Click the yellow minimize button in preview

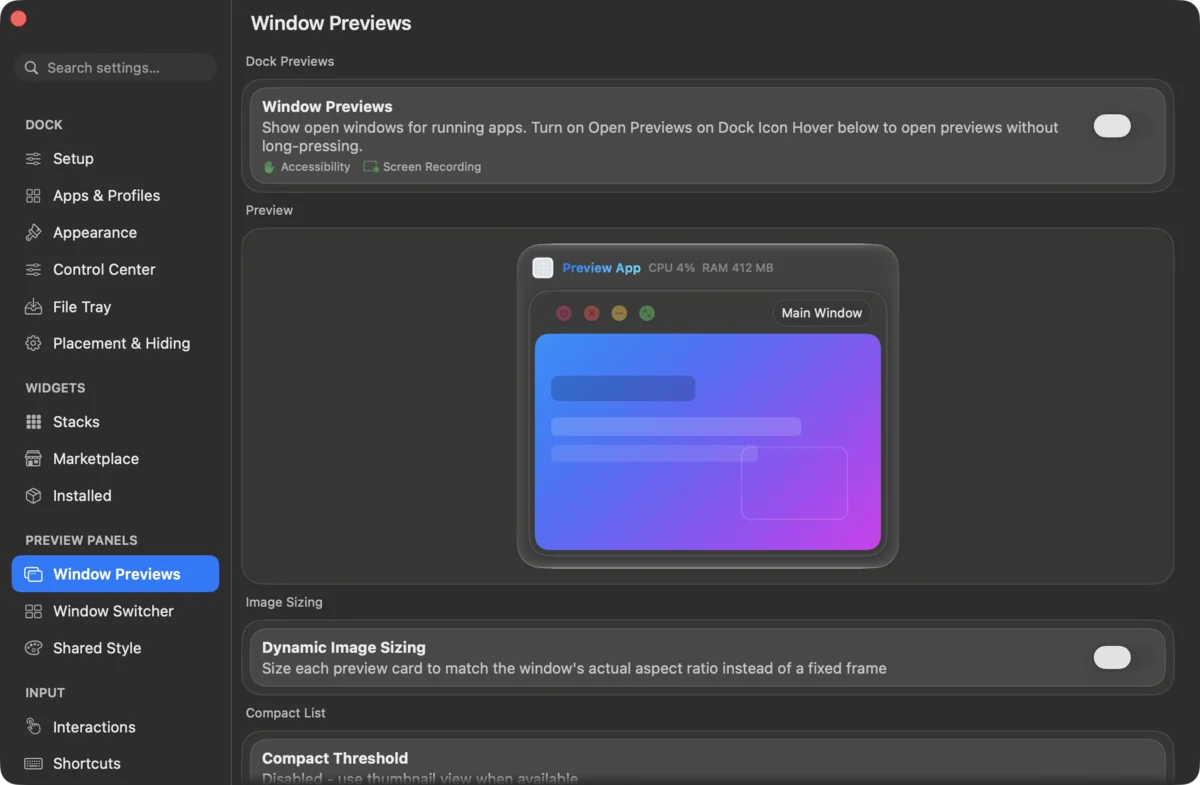point(619,313)
